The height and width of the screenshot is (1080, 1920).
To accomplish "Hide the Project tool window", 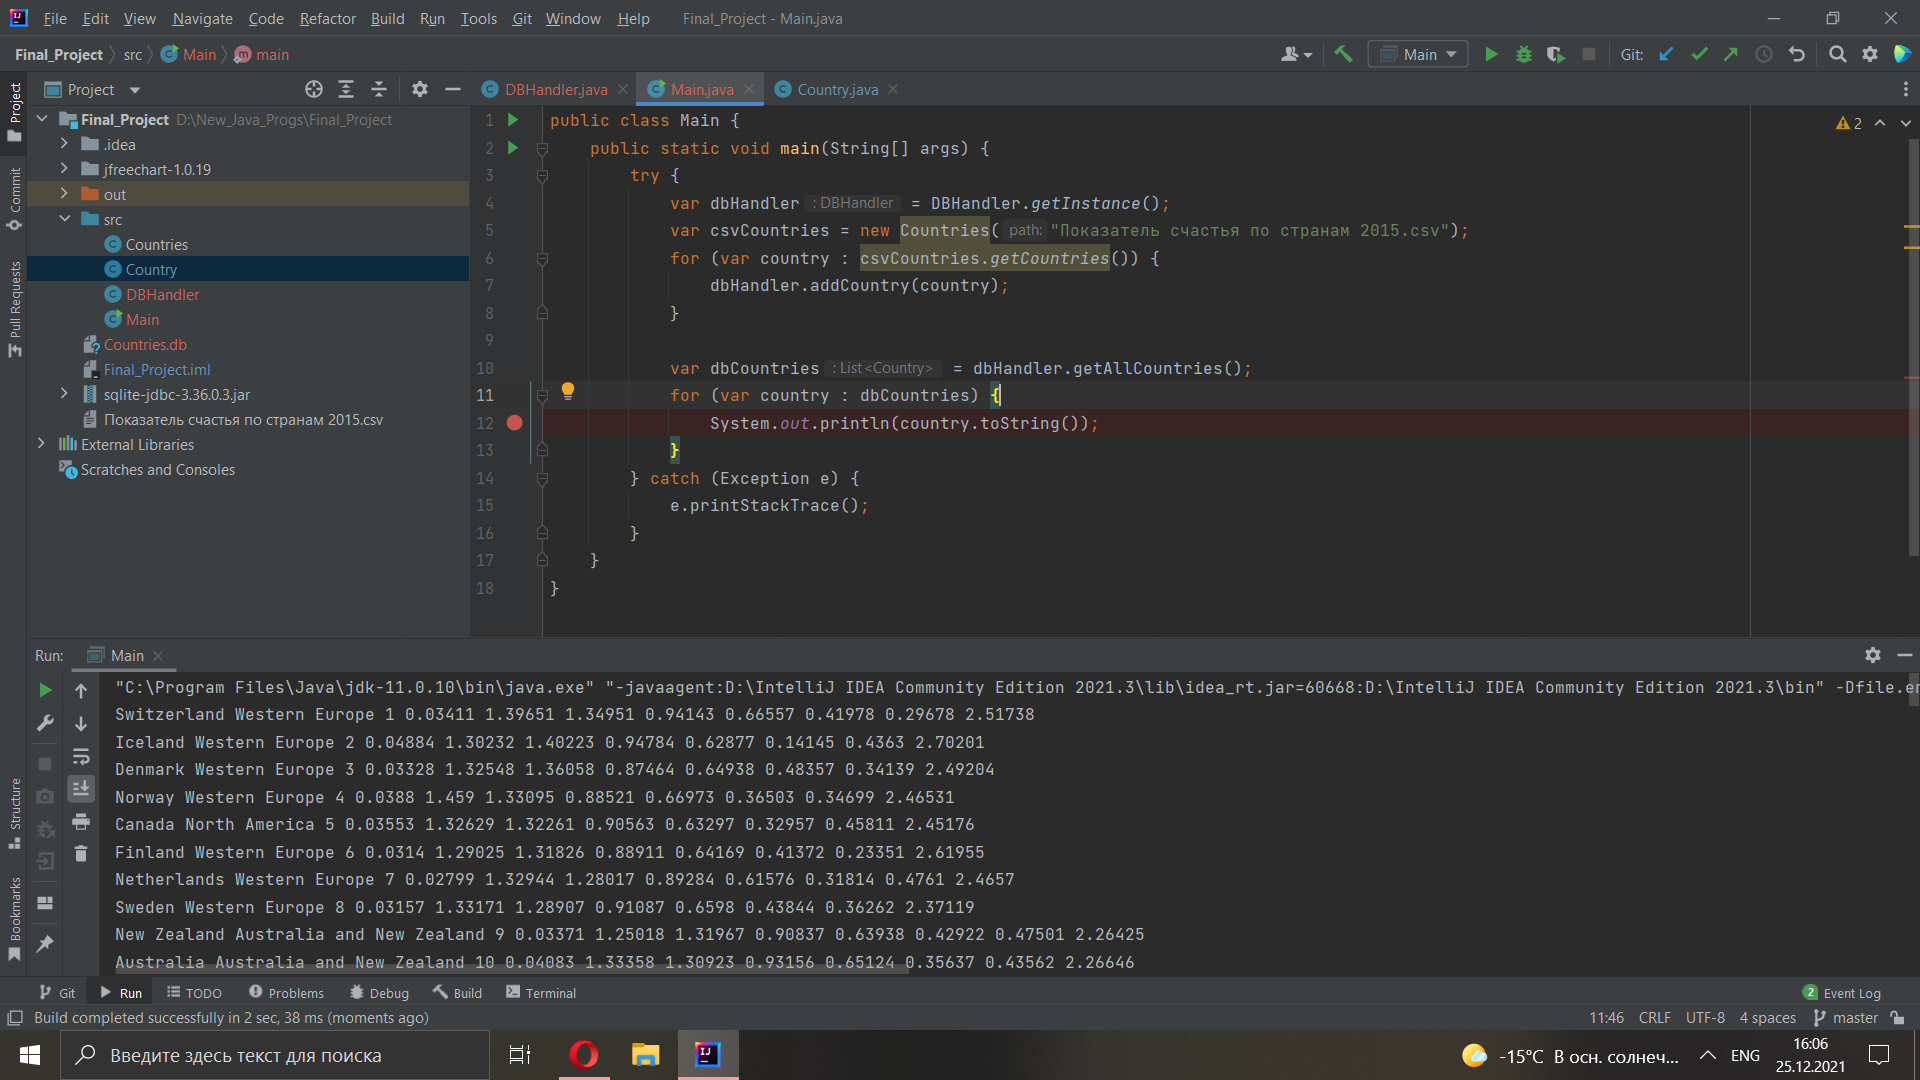I will click(453, 89).
